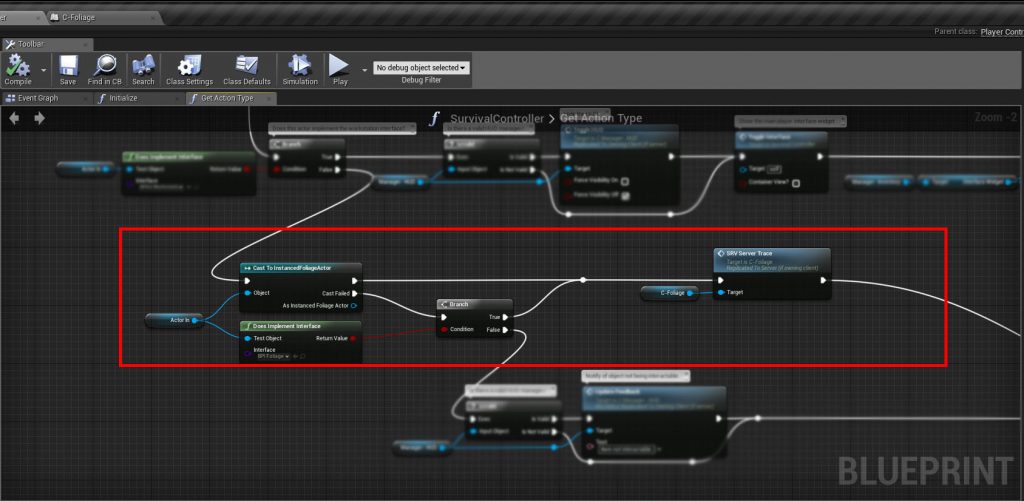Open Class Defaults from the toolbar
Viewport: 1024px width, 501px height.
click(246, 66)
